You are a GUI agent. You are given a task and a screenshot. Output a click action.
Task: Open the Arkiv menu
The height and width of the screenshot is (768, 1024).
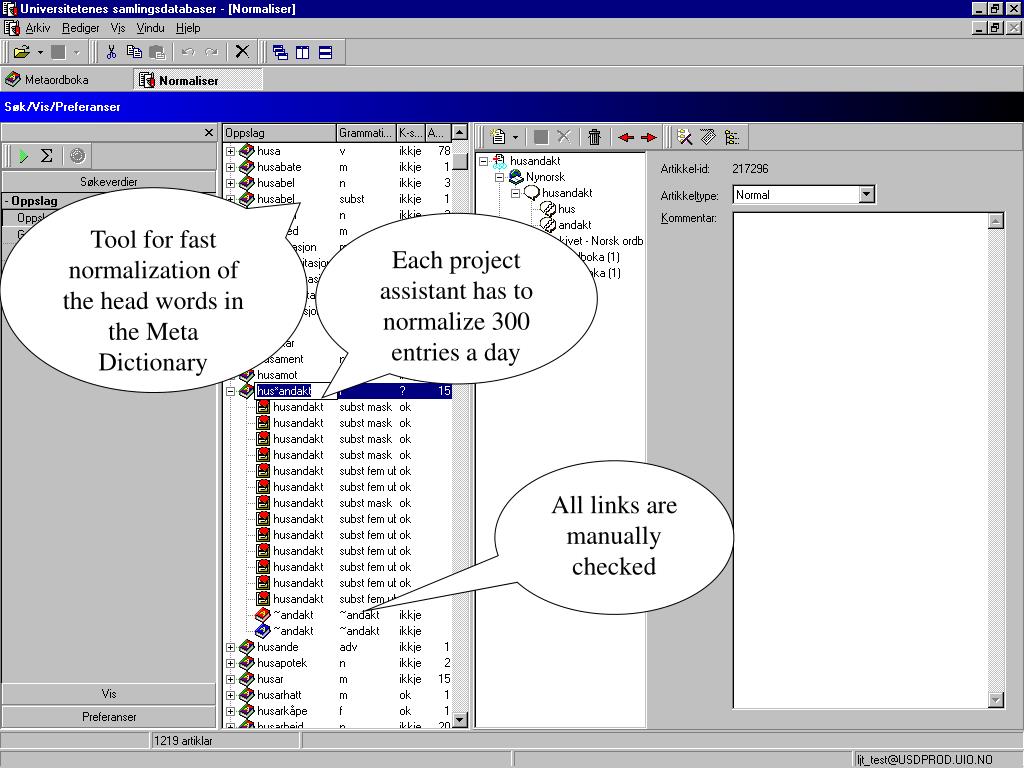point(37,28)
